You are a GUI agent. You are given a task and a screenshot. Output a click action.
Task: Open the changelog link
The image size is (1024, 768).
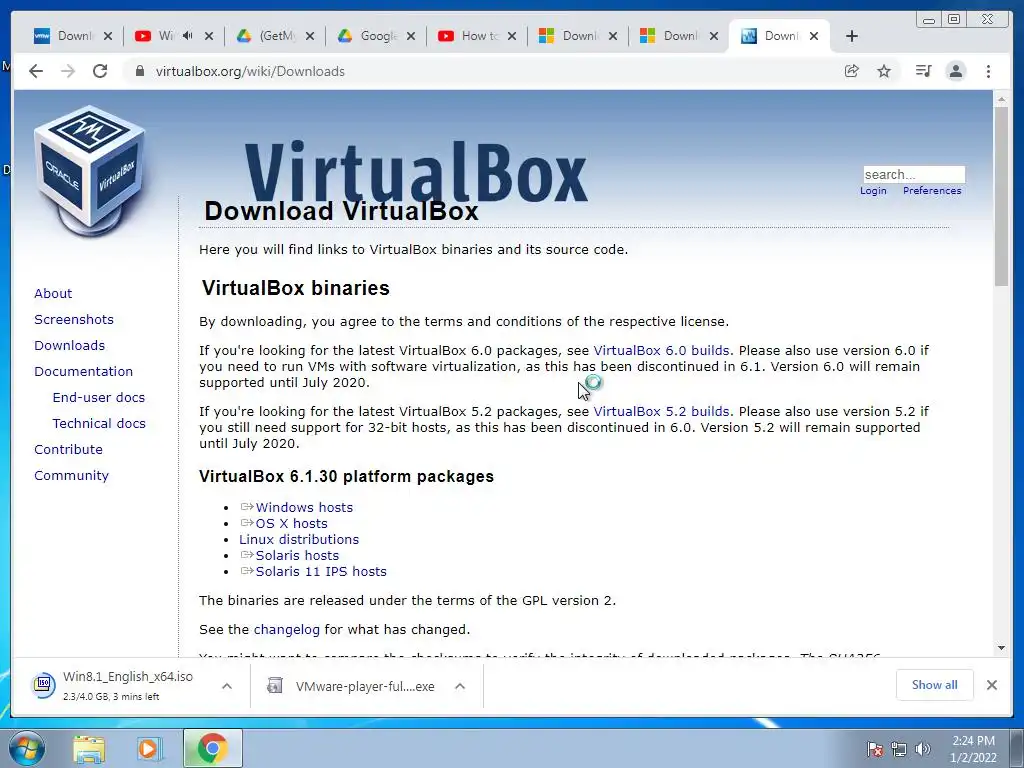[x=286, y=630]
